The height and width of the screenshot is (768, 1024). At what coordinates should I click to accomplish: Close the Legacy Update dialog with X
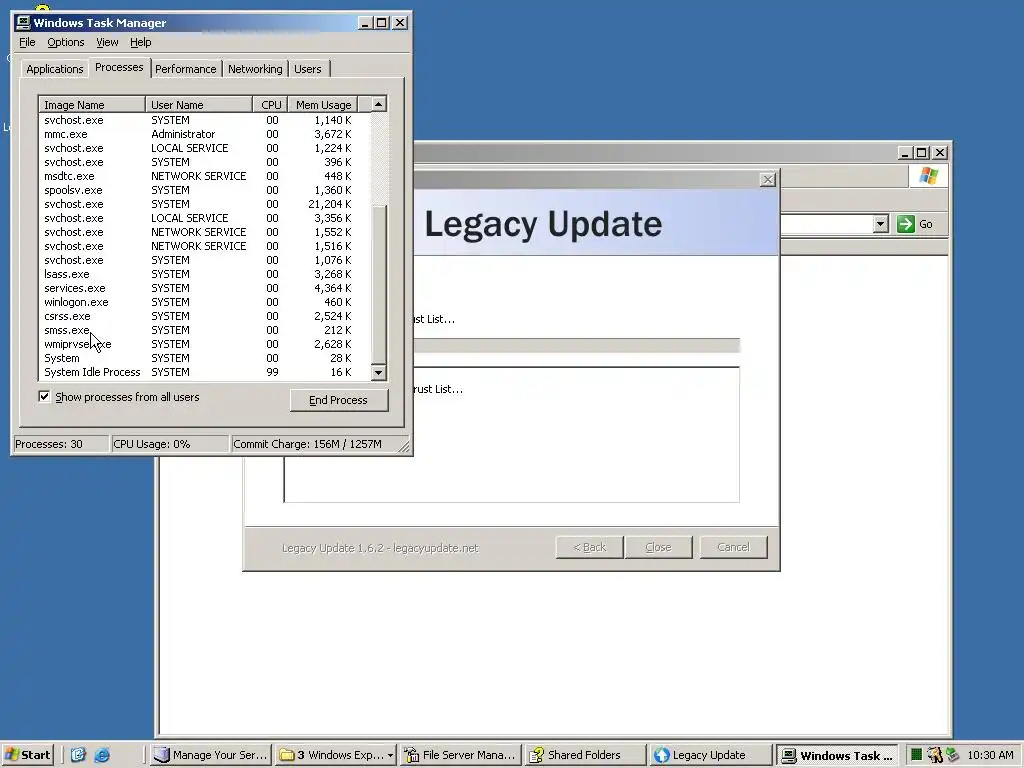click(768, 180)
